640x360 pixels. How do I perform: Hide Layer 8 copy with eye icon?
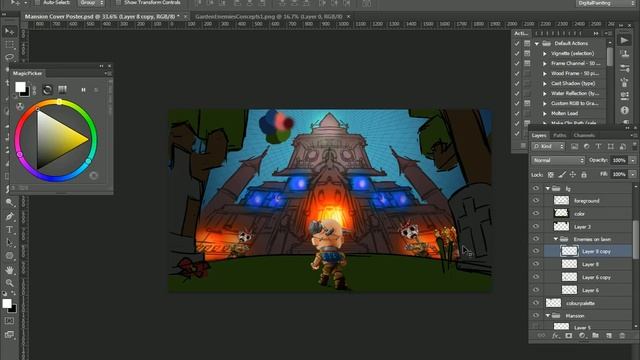tap(536, 251)
